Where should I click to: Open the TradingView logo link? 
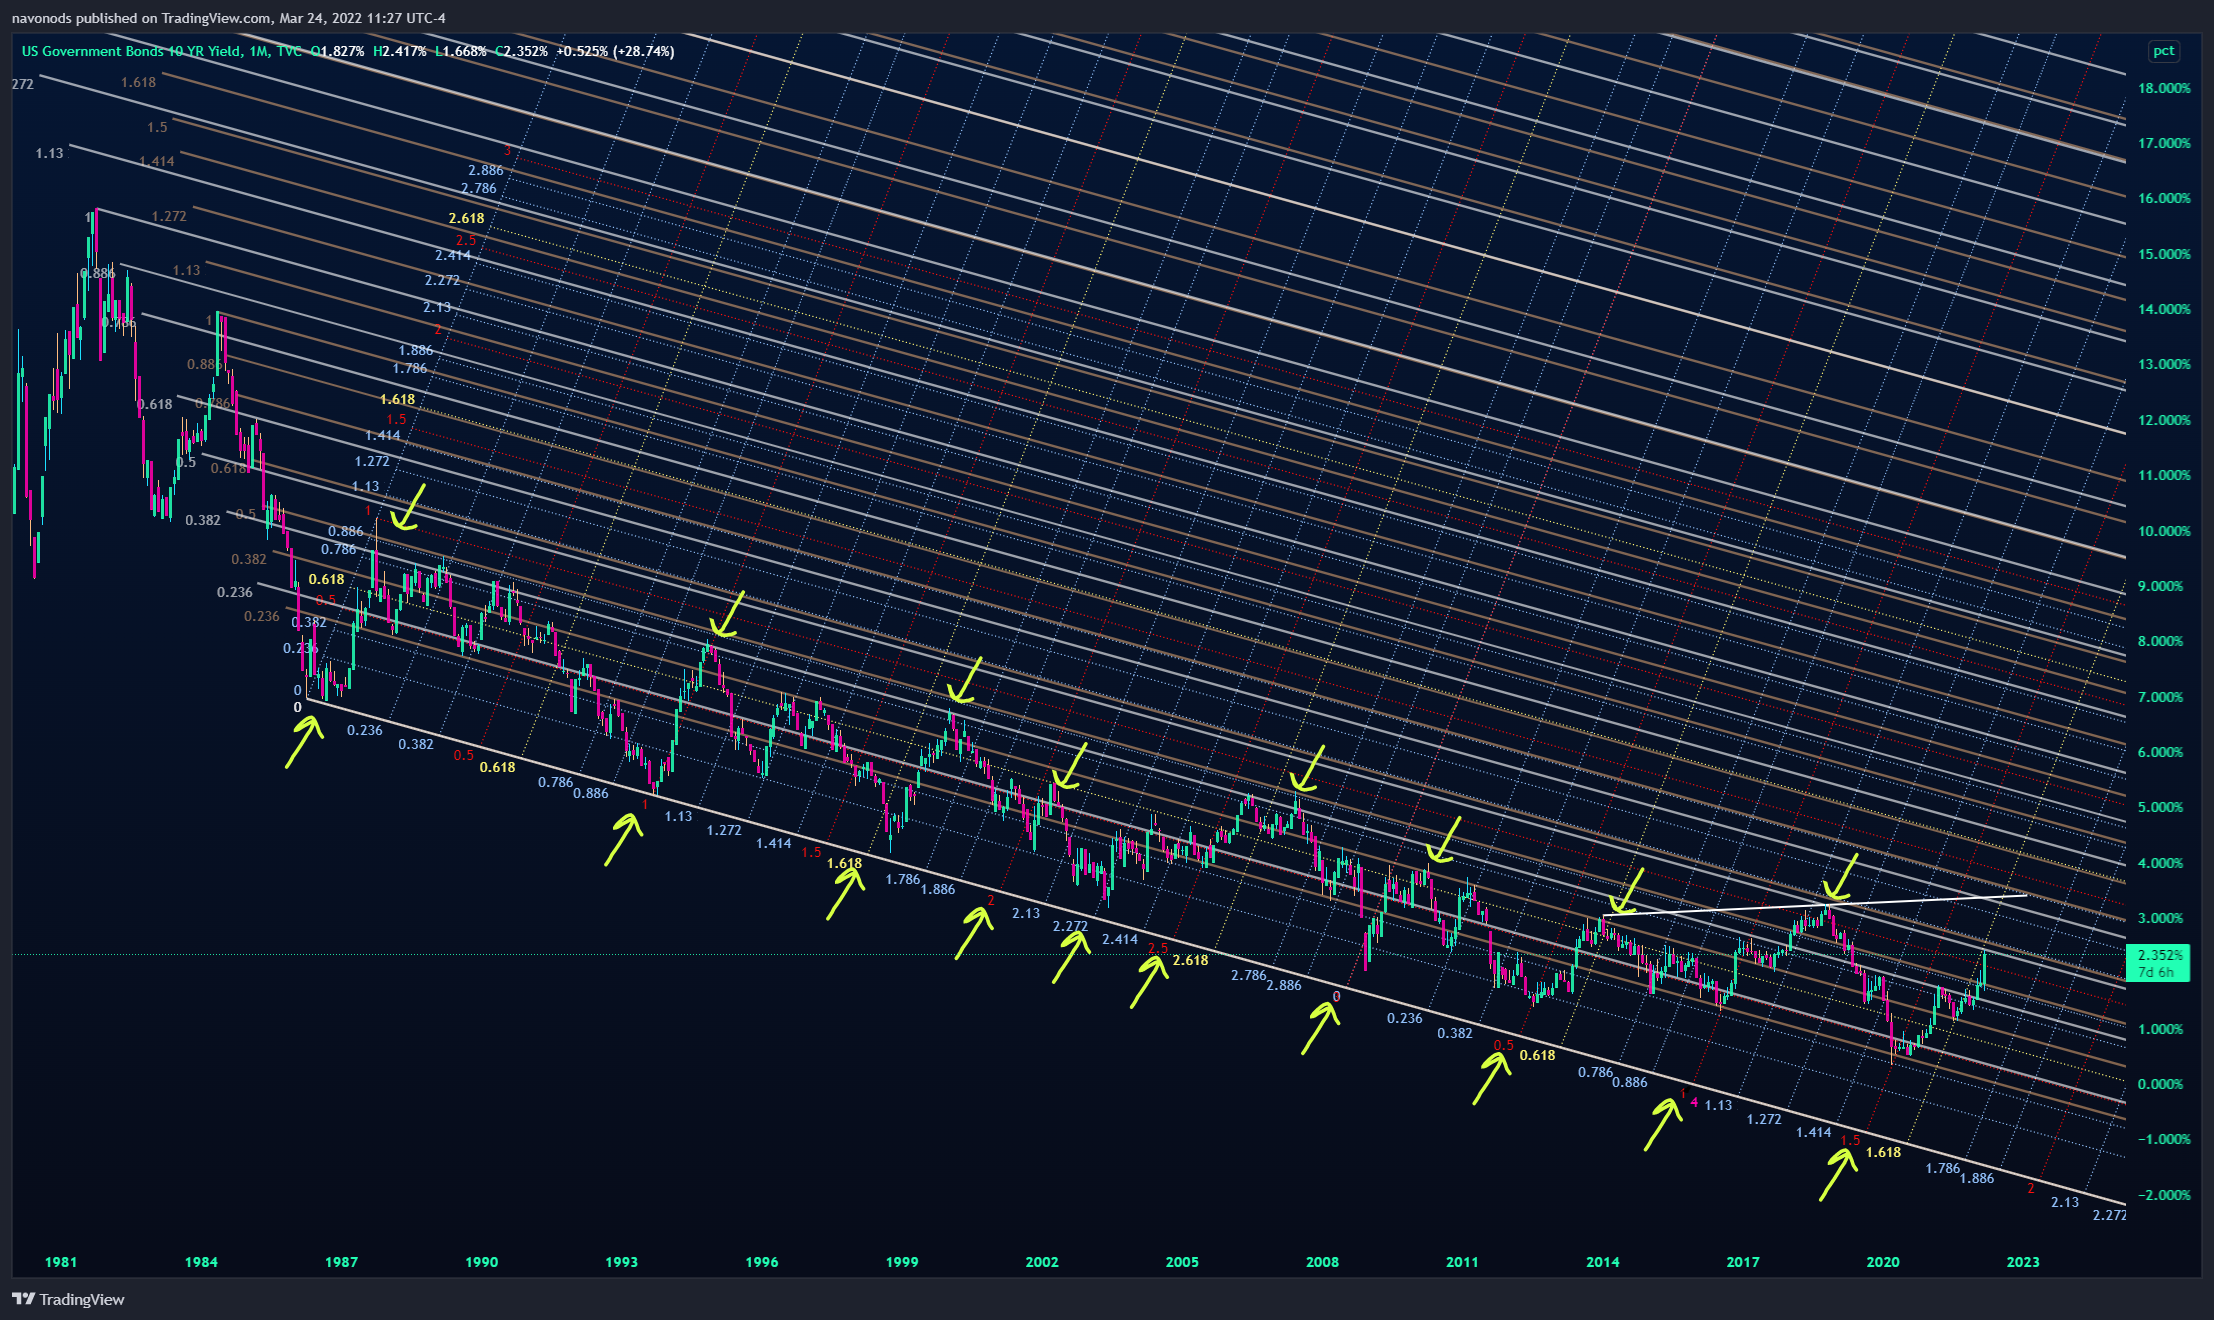click(68, 1299)
